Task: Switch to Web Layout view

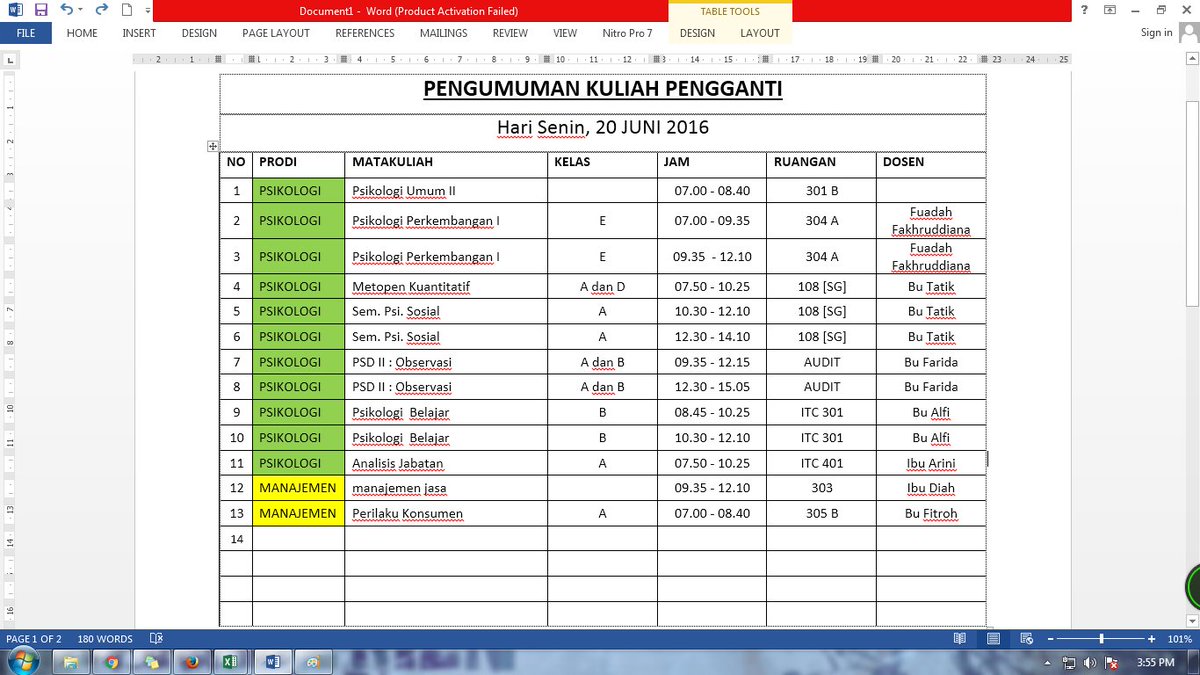Action: [1025, 638]
